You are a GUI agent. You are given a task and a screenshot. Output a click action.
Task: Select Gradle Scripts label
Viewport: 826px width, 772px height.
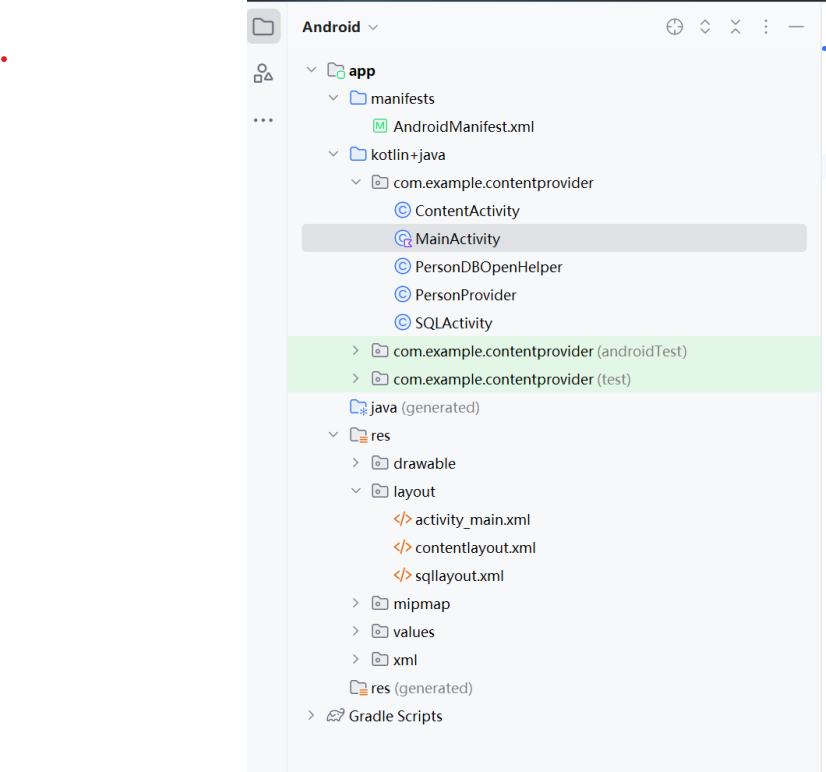click(396, 716)
